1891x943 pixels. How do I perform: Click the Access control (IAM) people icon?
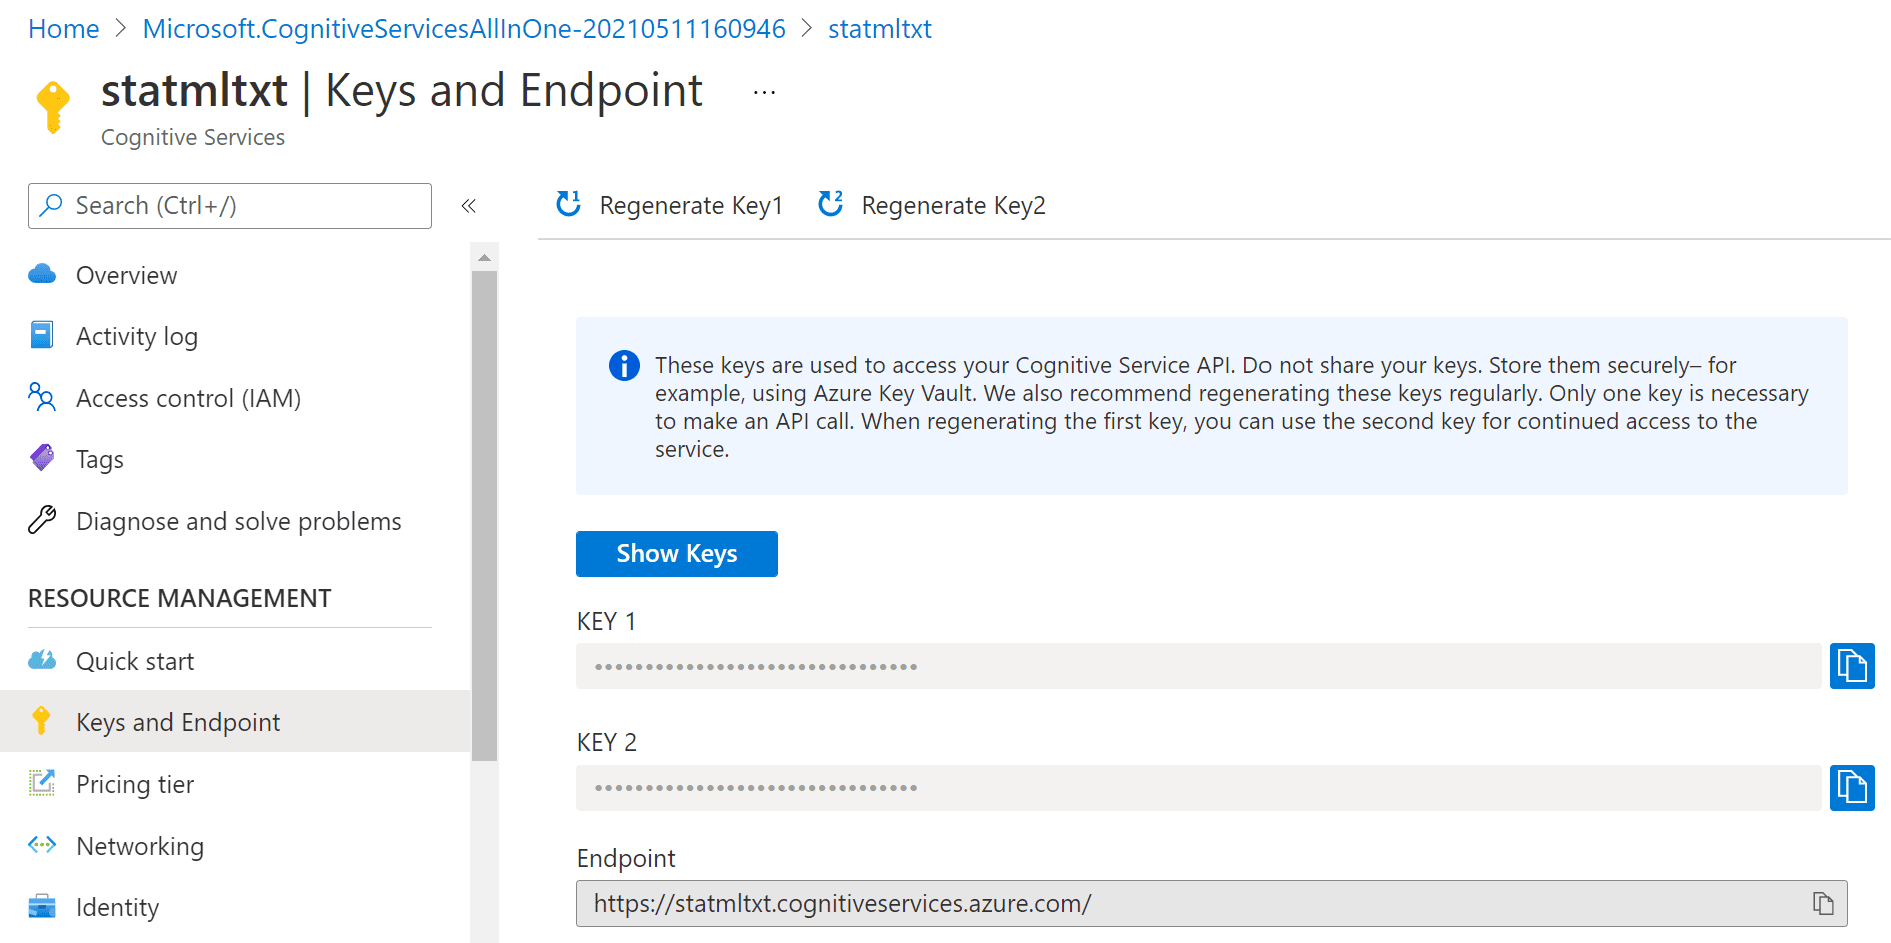coord(42,397)
